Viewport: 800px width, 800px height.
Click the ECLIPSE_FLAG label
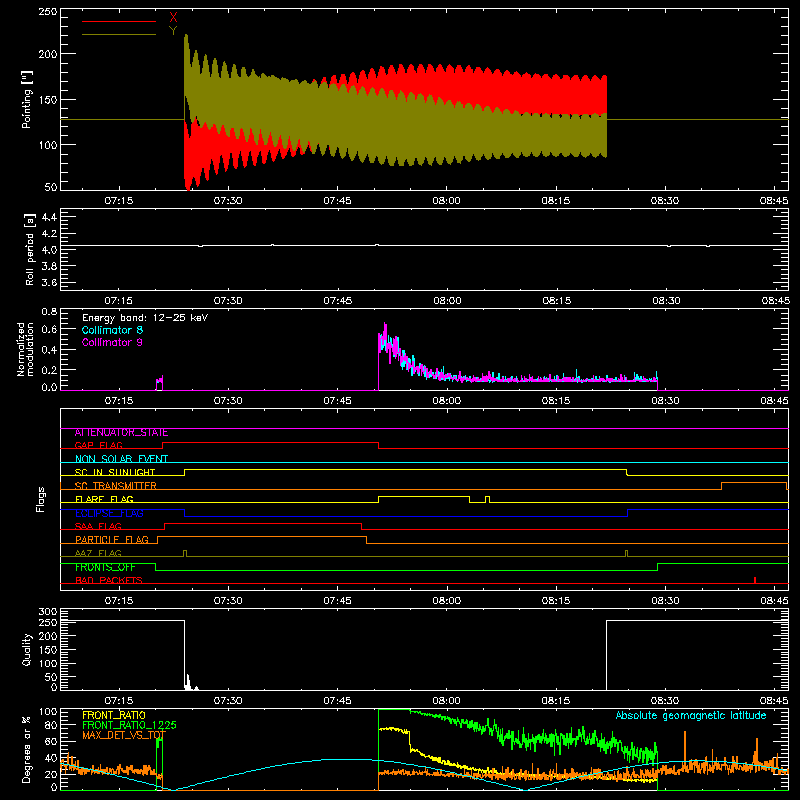[109, 513]
